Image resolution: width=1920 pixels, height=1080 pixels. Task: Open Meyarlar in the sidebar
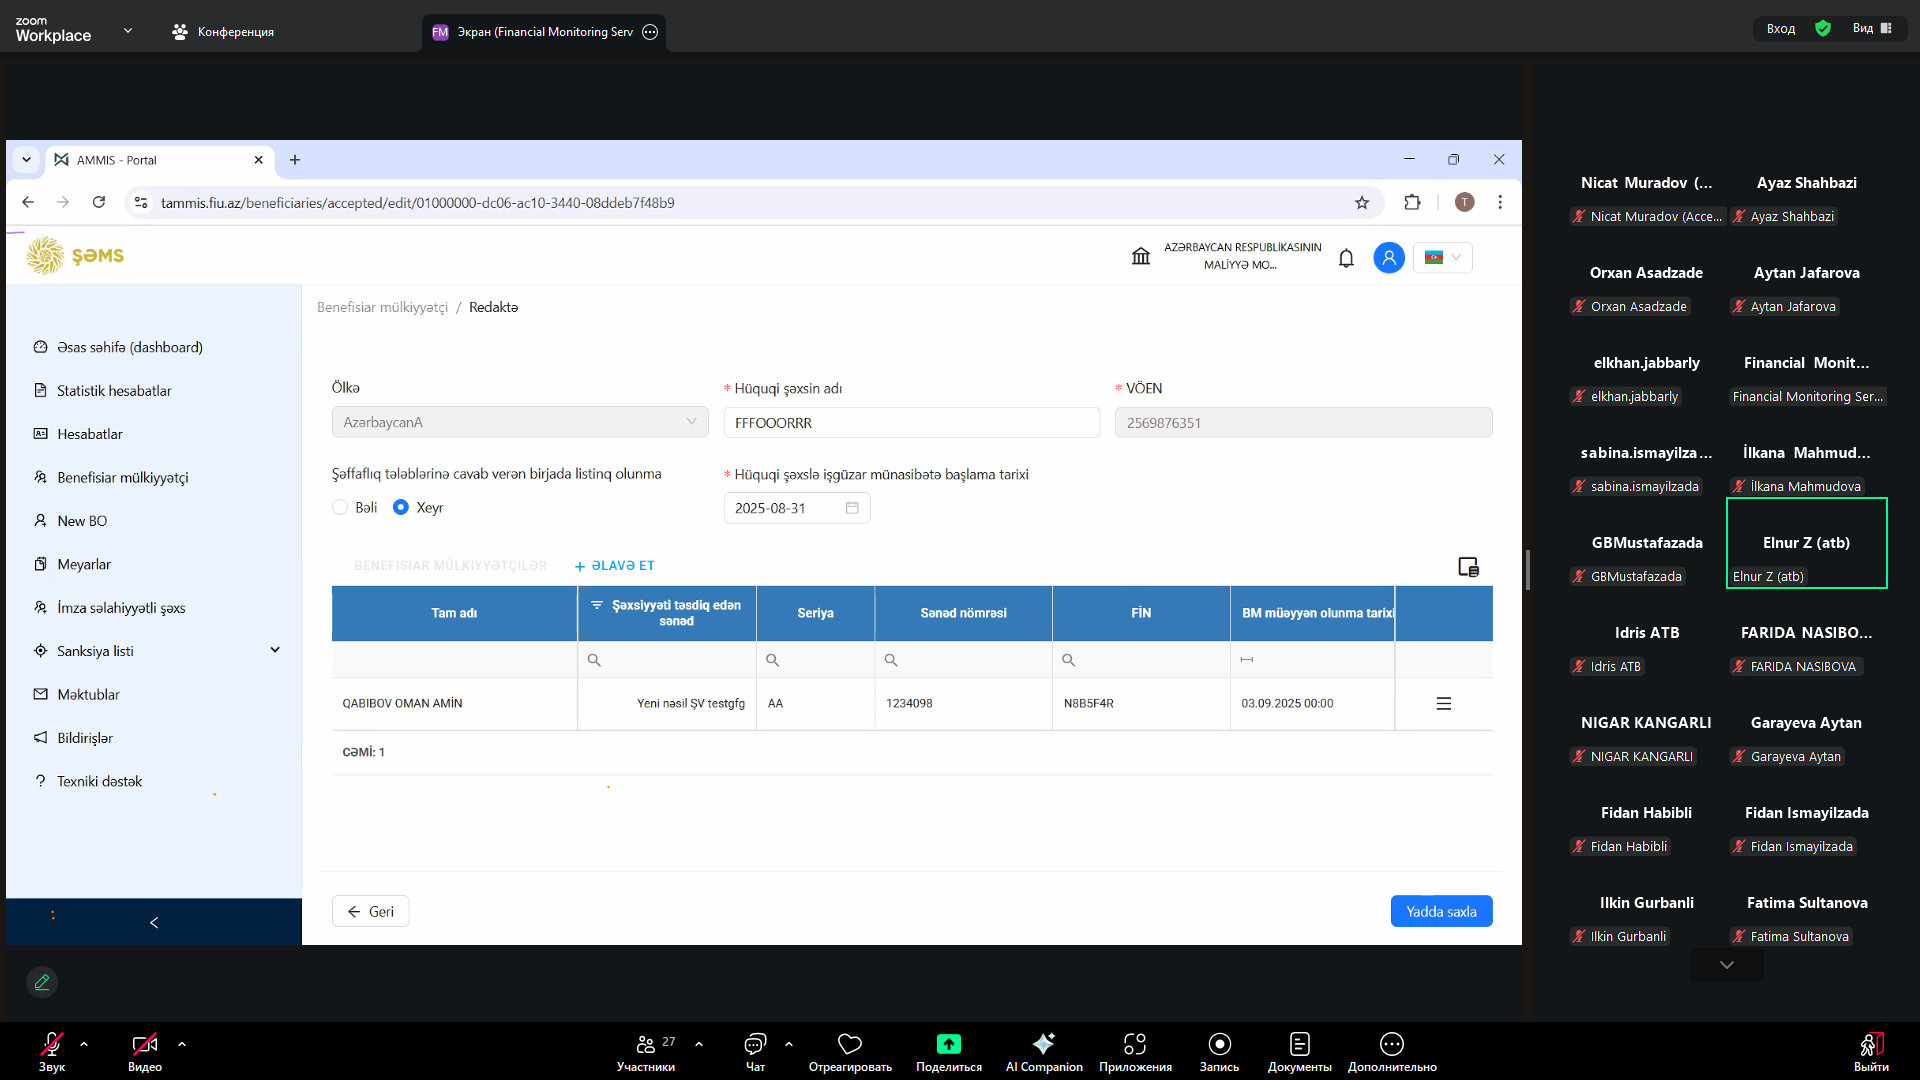(x=84, y=564)
